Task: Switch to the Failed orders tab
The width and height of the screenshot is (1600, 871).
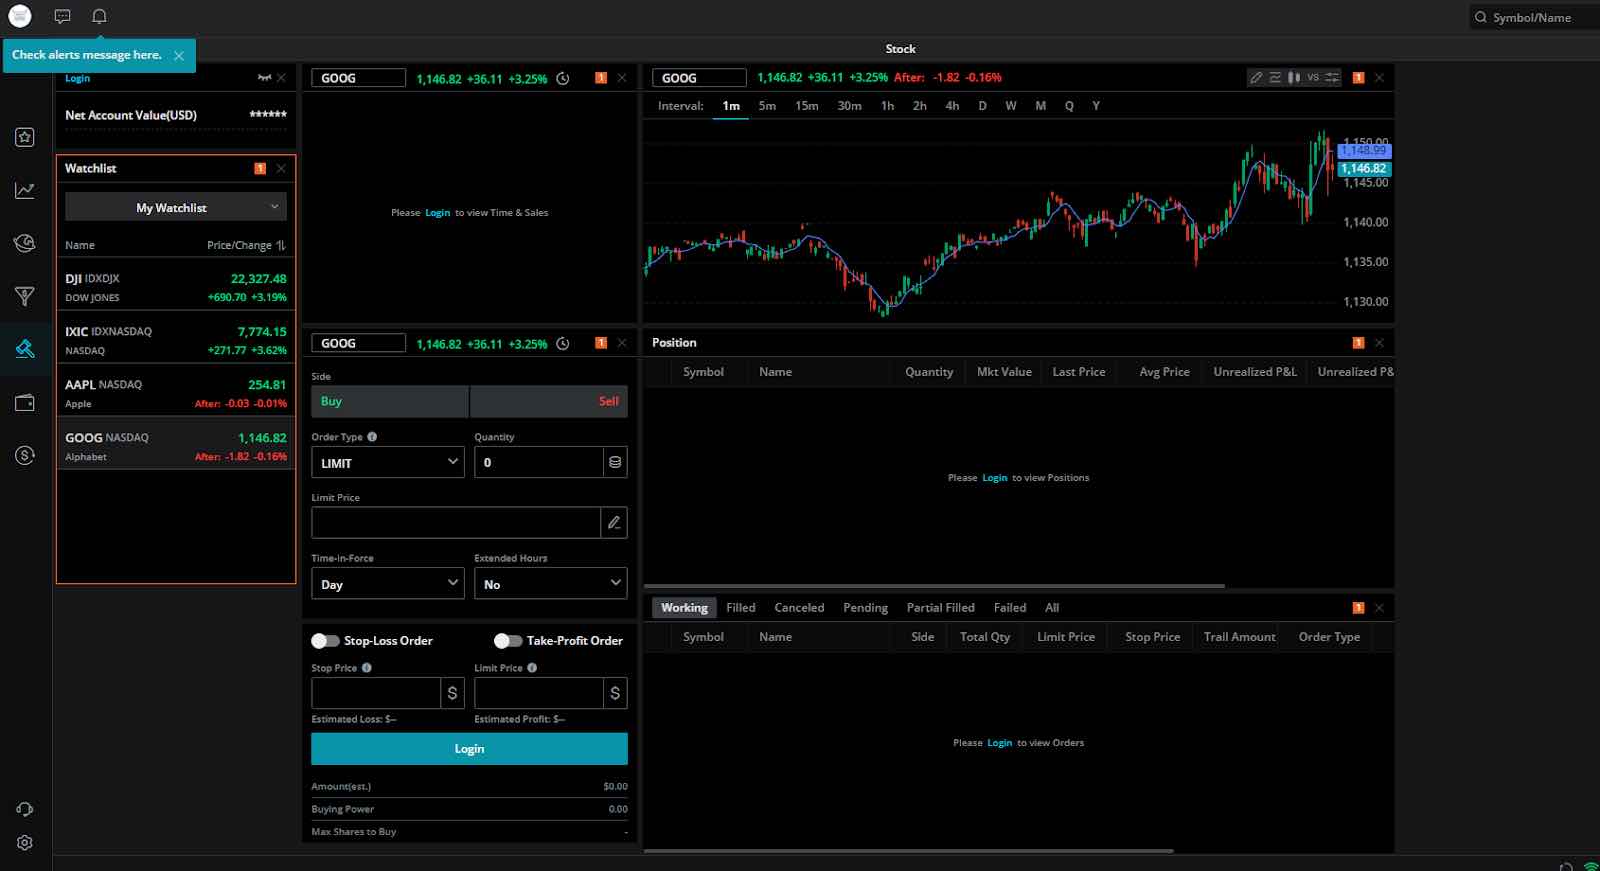Action: point(1010,608)
